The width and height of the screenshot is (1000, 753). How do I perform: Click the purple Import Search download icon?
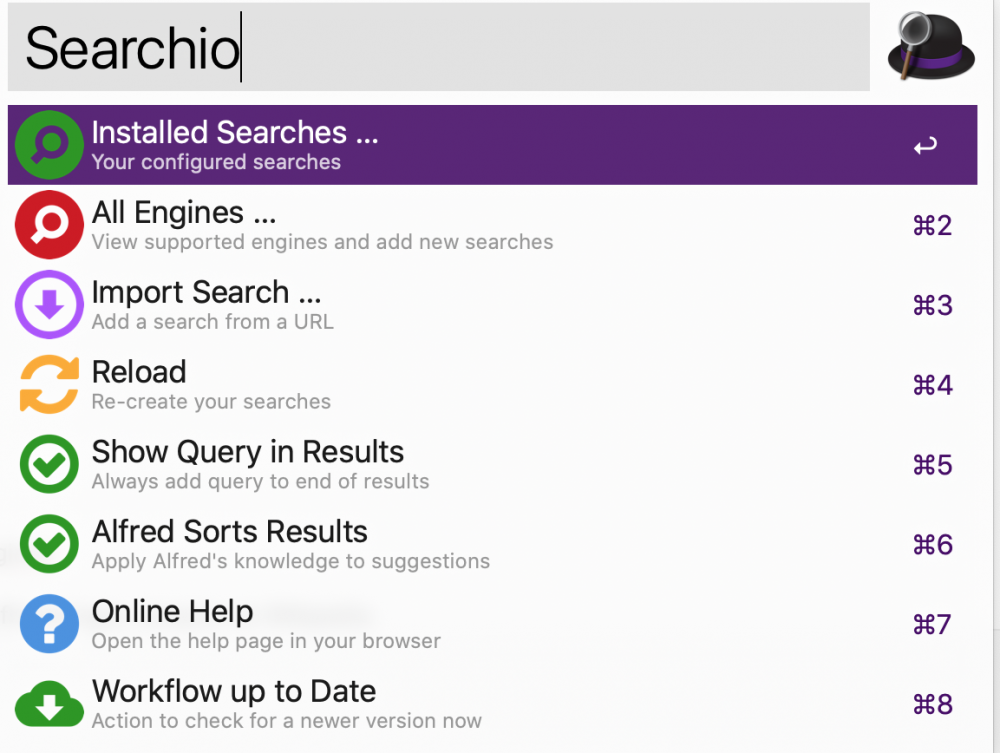click(49, 305)
